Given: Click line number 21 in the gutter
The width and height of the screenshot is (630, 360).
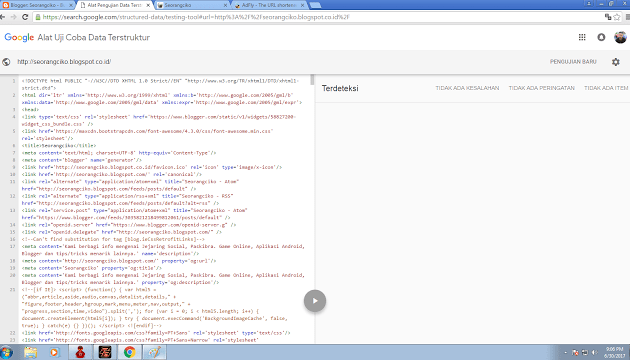Looking at the screenshot, I should pos(12,290).
